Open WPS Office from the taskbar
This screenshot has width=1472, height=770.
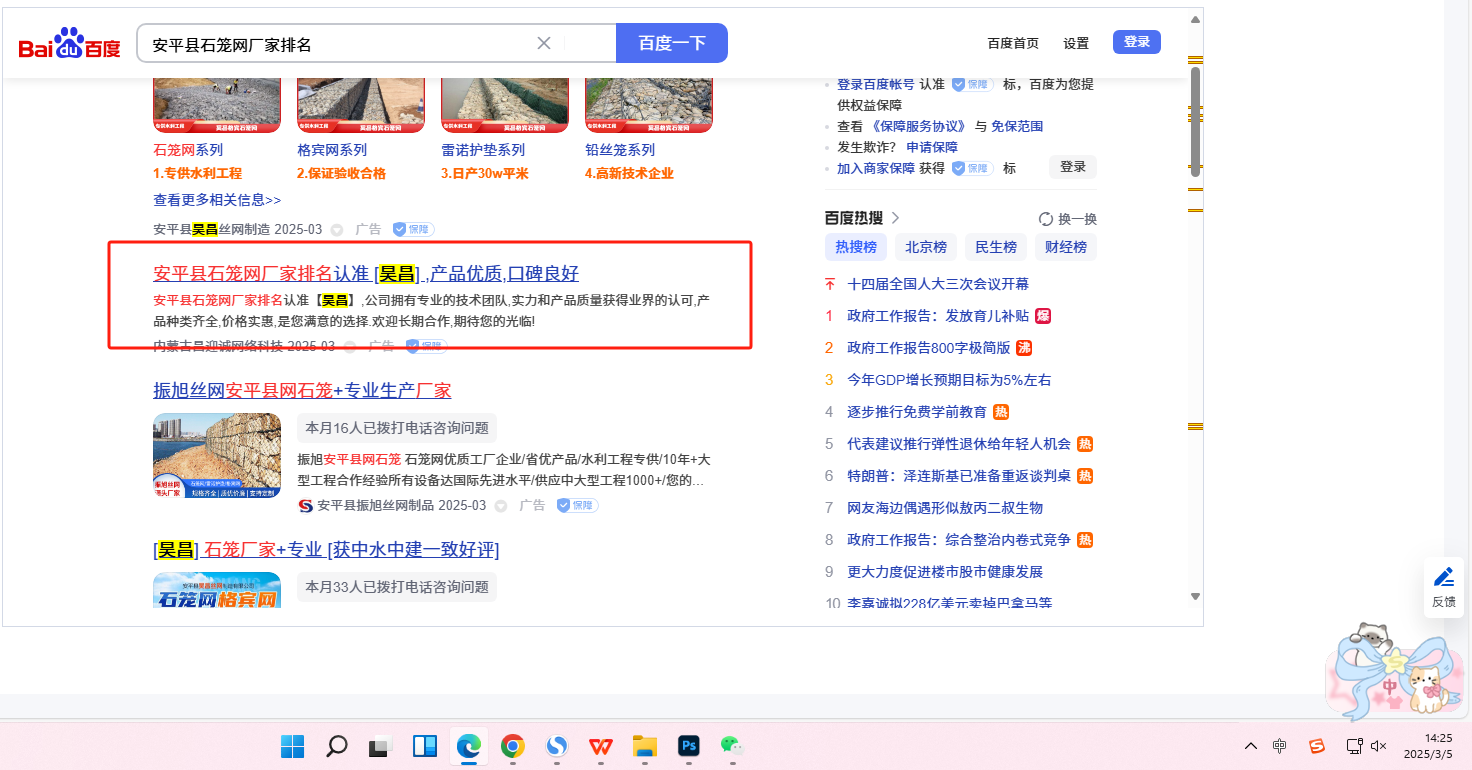coord(601,746)
